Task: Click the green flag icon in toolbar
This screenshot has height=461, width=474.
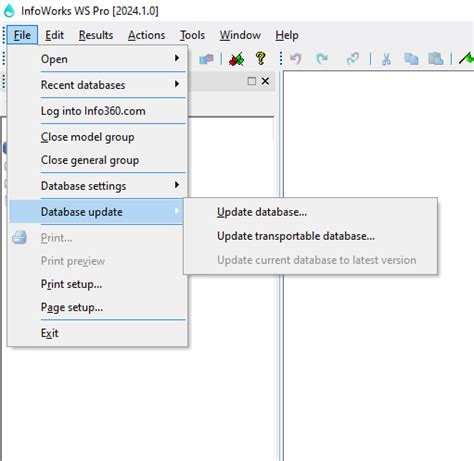Action: point(466,58)
